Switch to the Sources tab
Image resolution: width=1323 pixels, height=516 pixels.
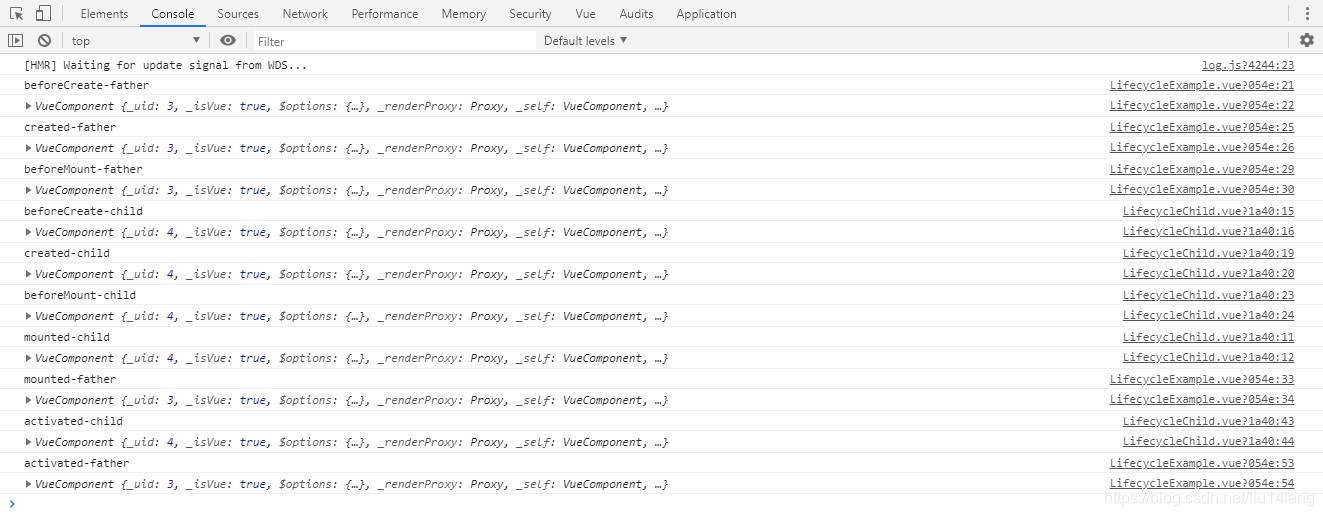click(238, 14)
